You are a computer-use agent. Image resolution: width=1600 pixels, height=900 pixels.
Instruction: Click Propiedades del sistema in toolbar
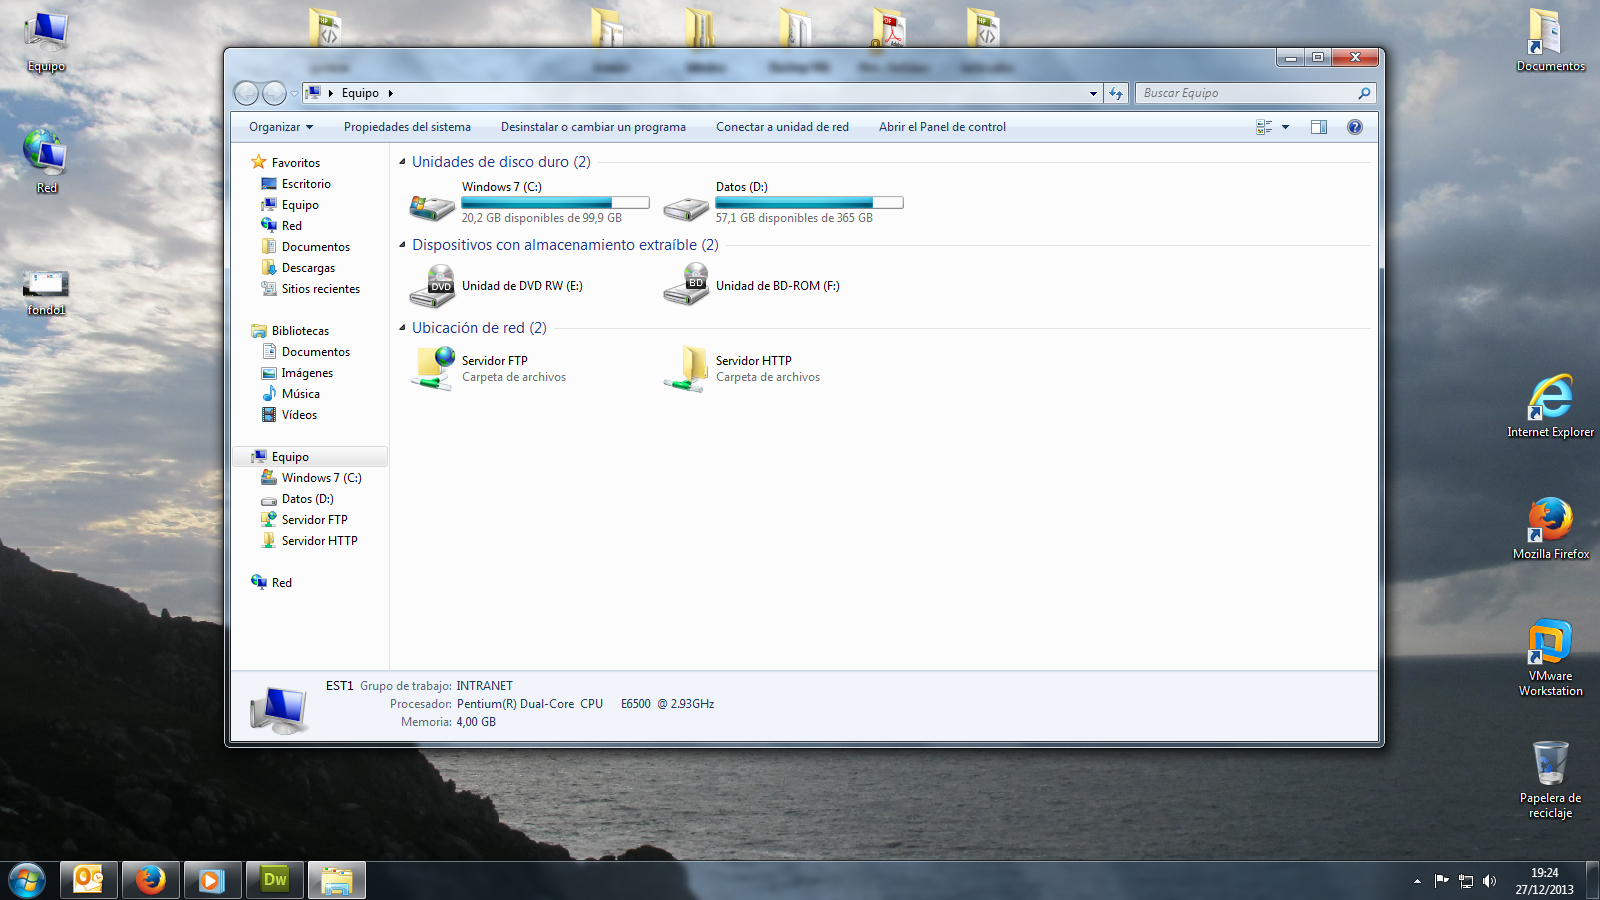407,127
